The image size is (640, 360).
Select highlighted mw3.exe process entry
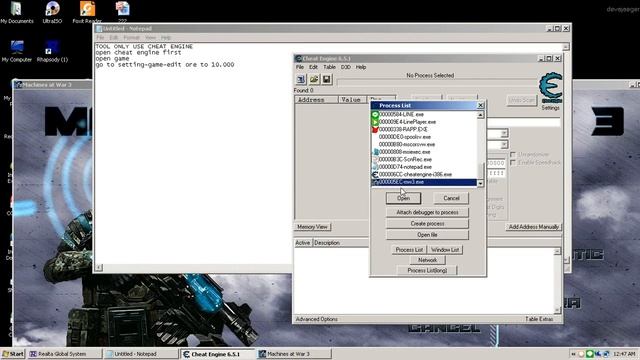click(424, 182)
